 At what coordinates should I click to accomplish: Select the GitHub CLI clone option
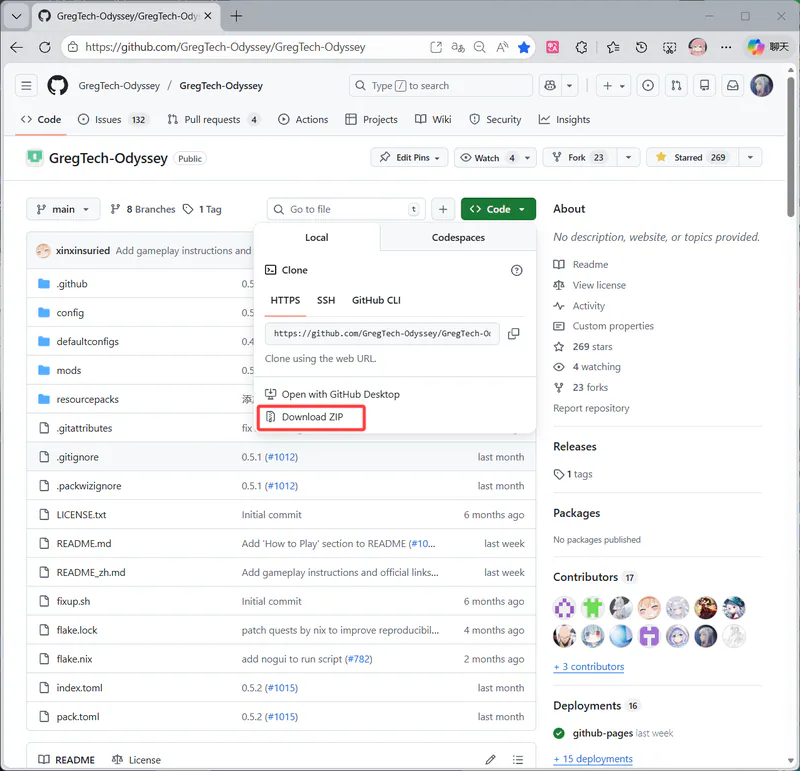tap(376, 301)
